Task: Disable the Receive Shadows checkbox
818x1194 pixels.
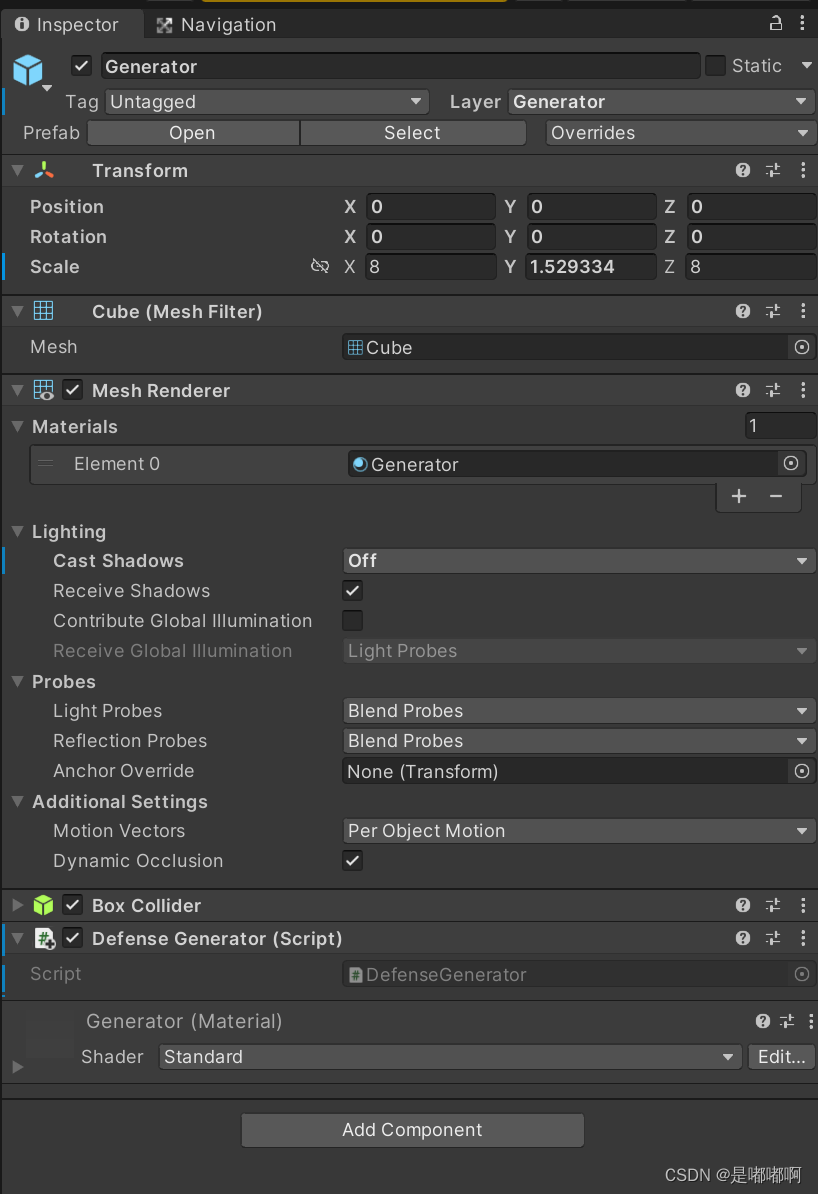Action: point(353,590)
